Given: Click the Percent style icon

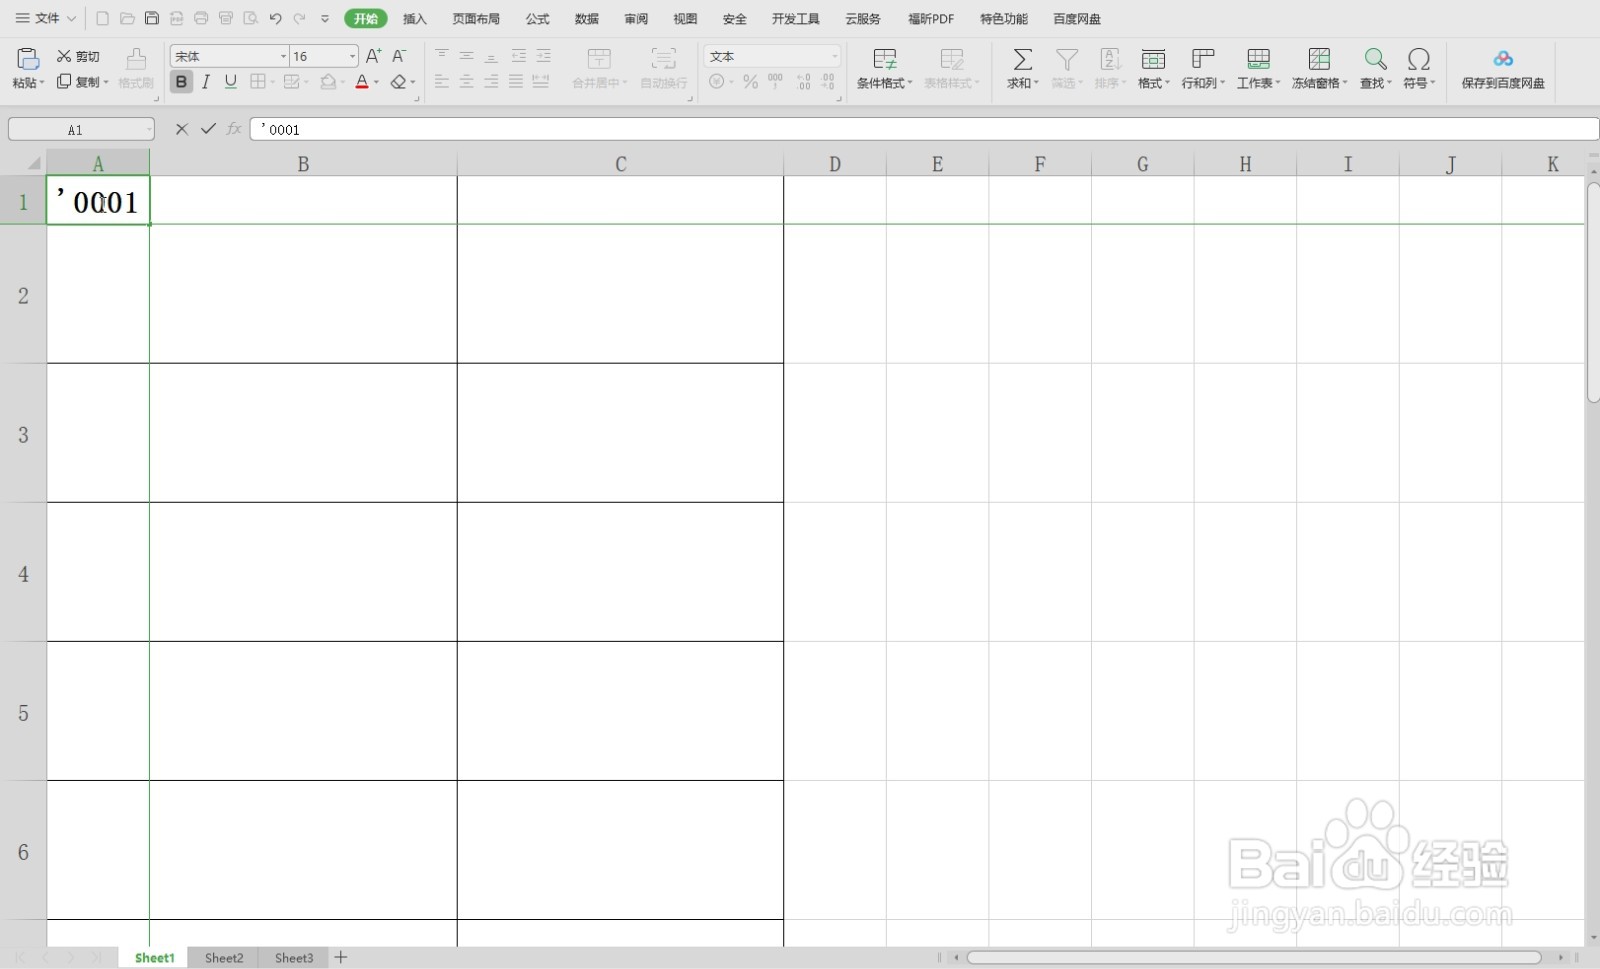Looking at the screenshot, I should [x=750, y=82].
